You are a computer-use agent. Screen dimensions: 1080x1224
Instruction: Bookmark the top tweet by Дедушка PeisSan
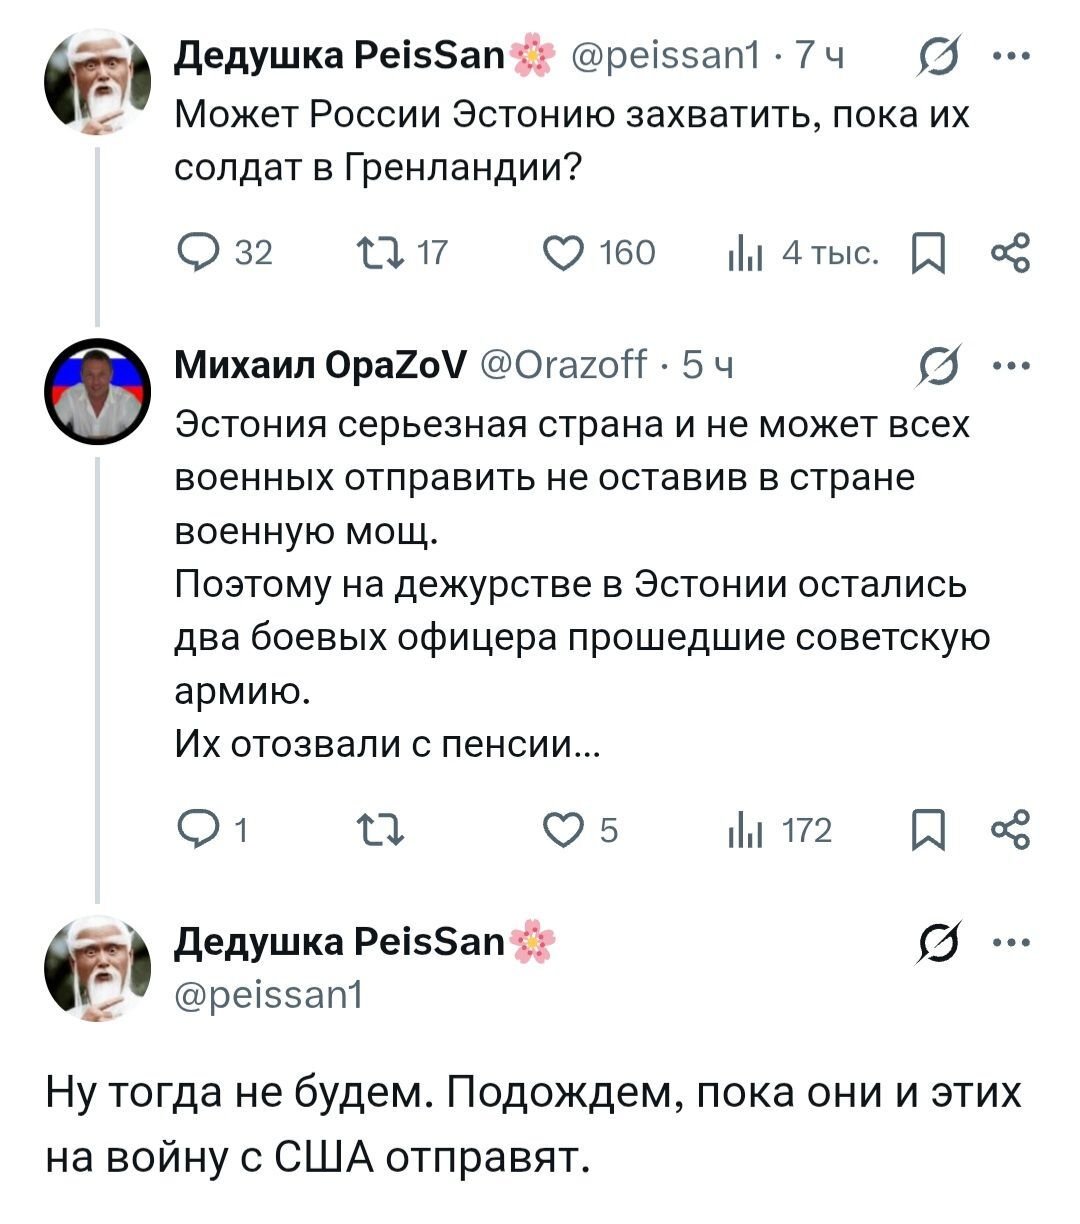click(930, 253)
